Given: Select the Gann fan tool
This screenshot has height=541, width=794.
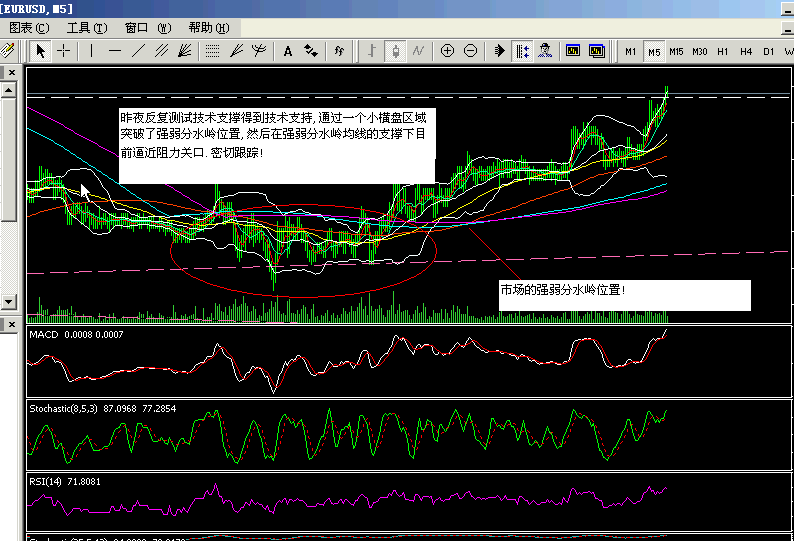Looking at the screenshot, I should (184, 51).
